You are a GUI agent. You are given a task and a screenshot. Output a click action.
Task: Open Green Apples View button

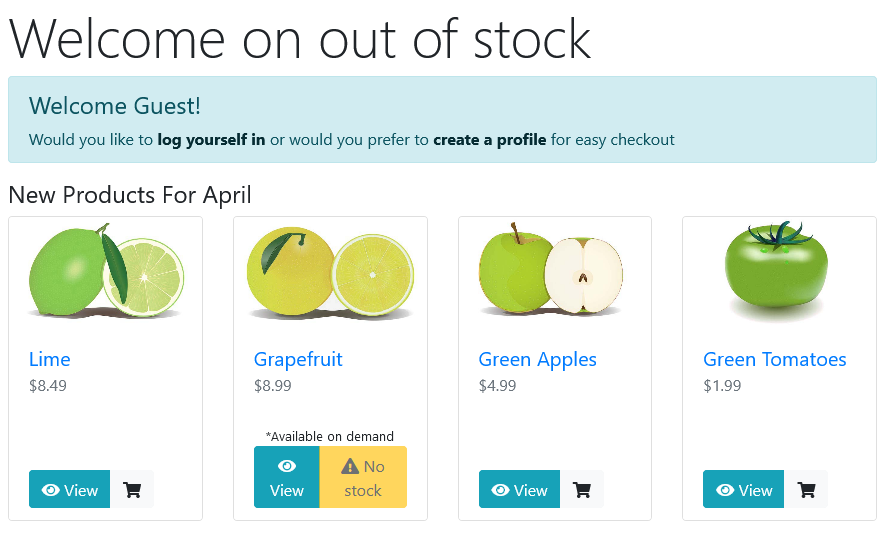[x=519, y=489]
